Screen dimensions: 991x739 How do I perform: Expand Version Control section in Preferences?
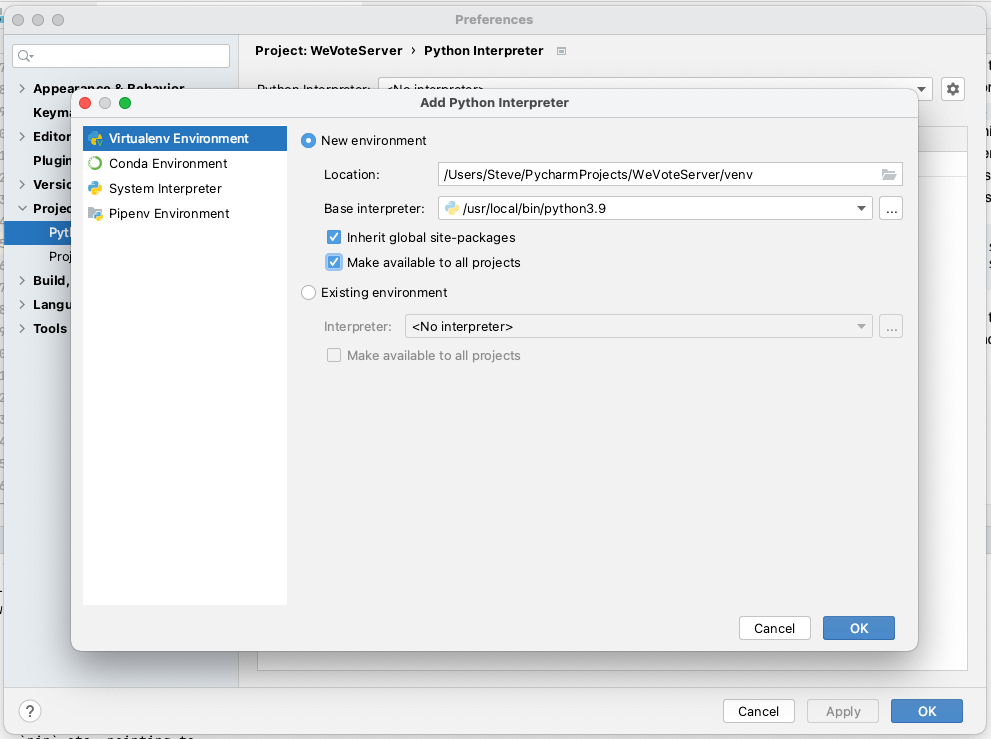[22, 185]
